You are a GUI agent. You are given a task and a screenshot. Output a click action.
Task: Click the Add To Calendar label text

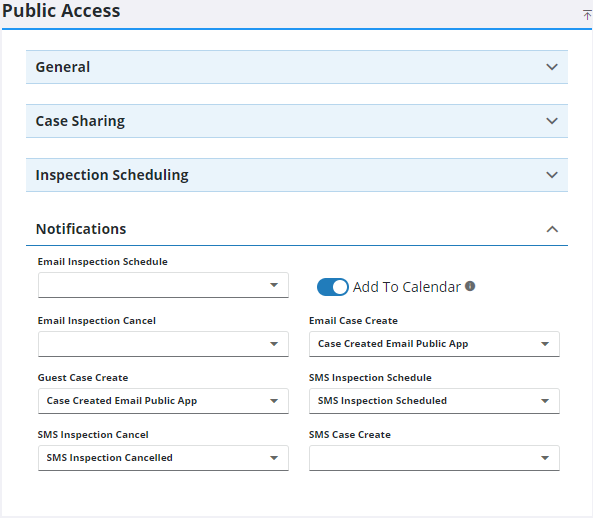click(x=407, y=287)
